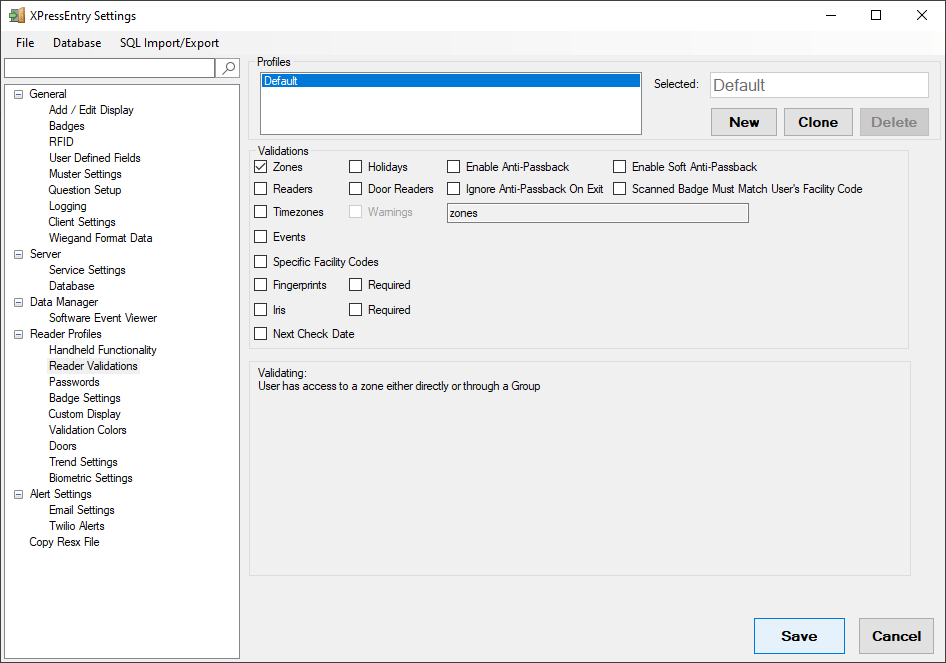Open Logging settings
This screenshot has height=663, width=946.
[x=68, y=206]
